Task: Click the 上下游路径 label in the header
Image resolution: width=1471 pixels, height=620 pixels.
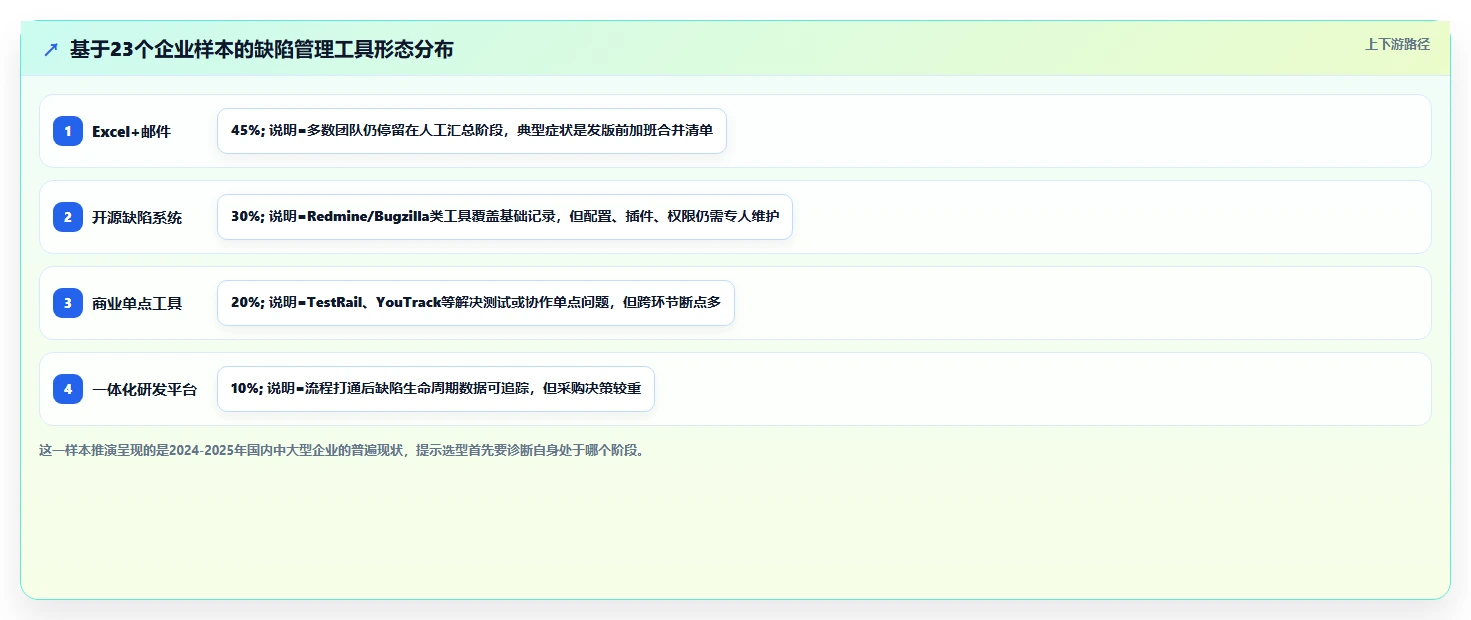Action: (x=1397, y=44)
